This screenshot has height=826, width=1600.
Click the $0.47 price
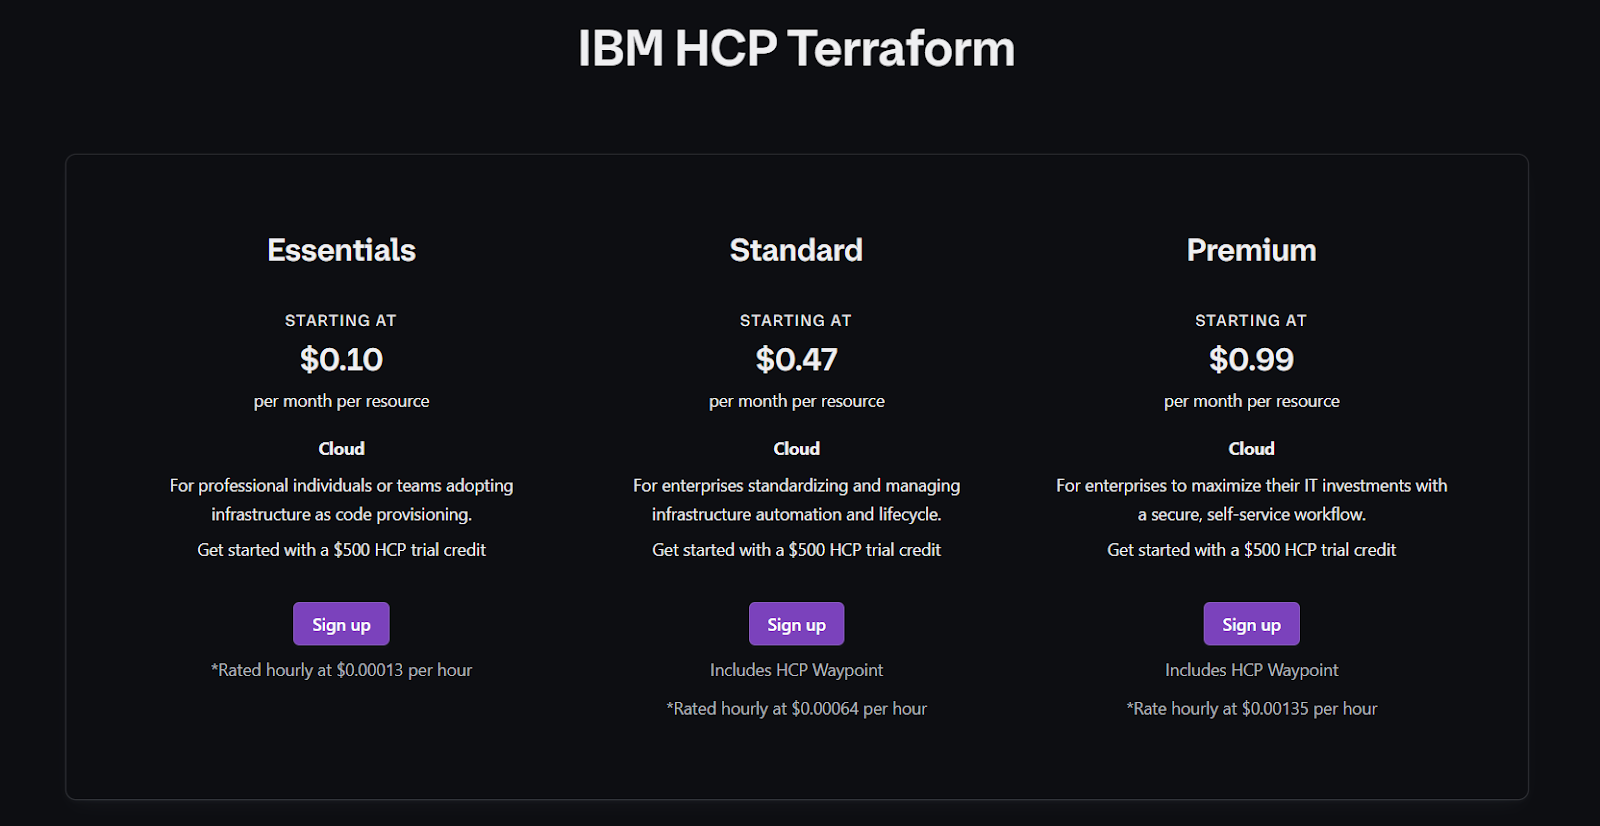pyautogui.click(x=796, y=359)
